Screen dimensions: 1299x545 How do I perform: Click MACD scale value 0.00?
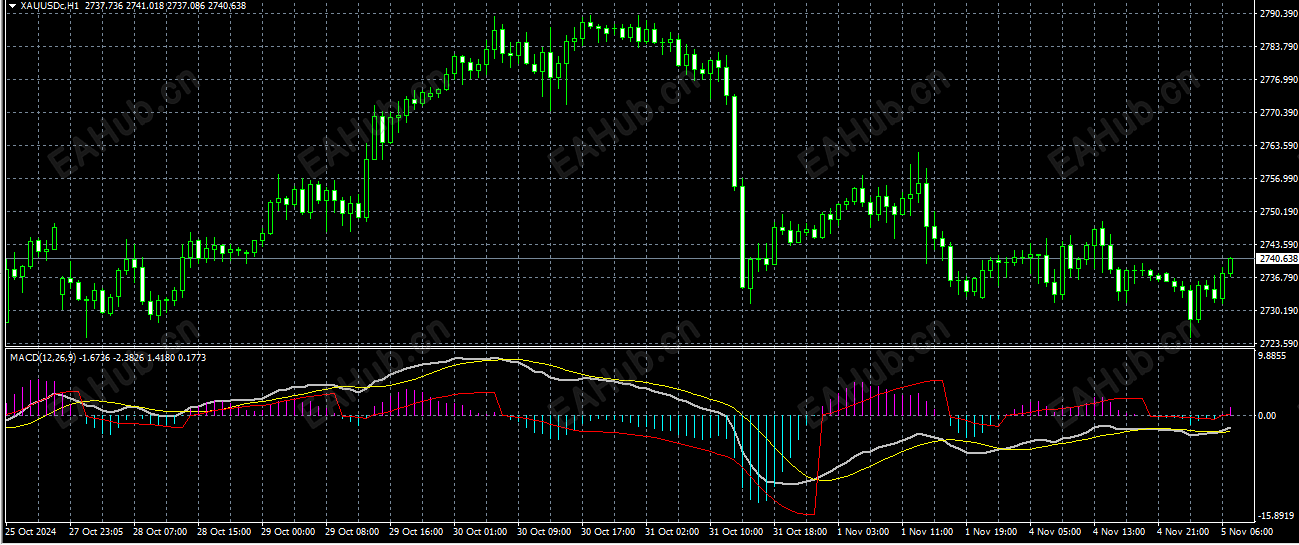coord(1269,415)
